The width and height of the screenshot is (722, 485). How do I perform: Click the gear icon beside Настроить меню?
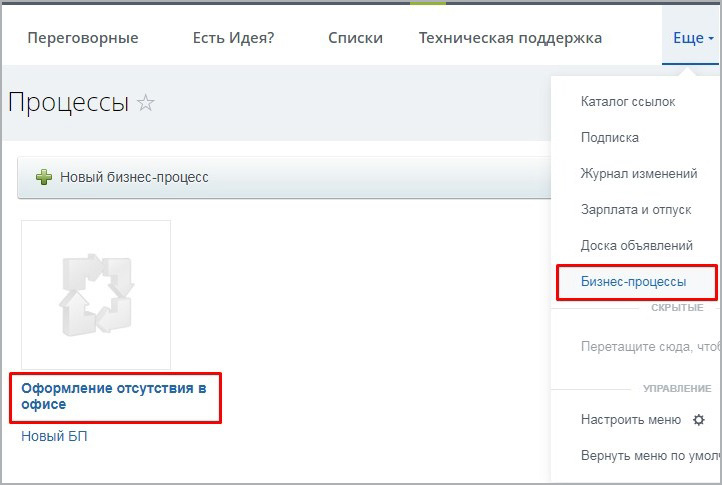pyautogui.click(x=699, y=420)
